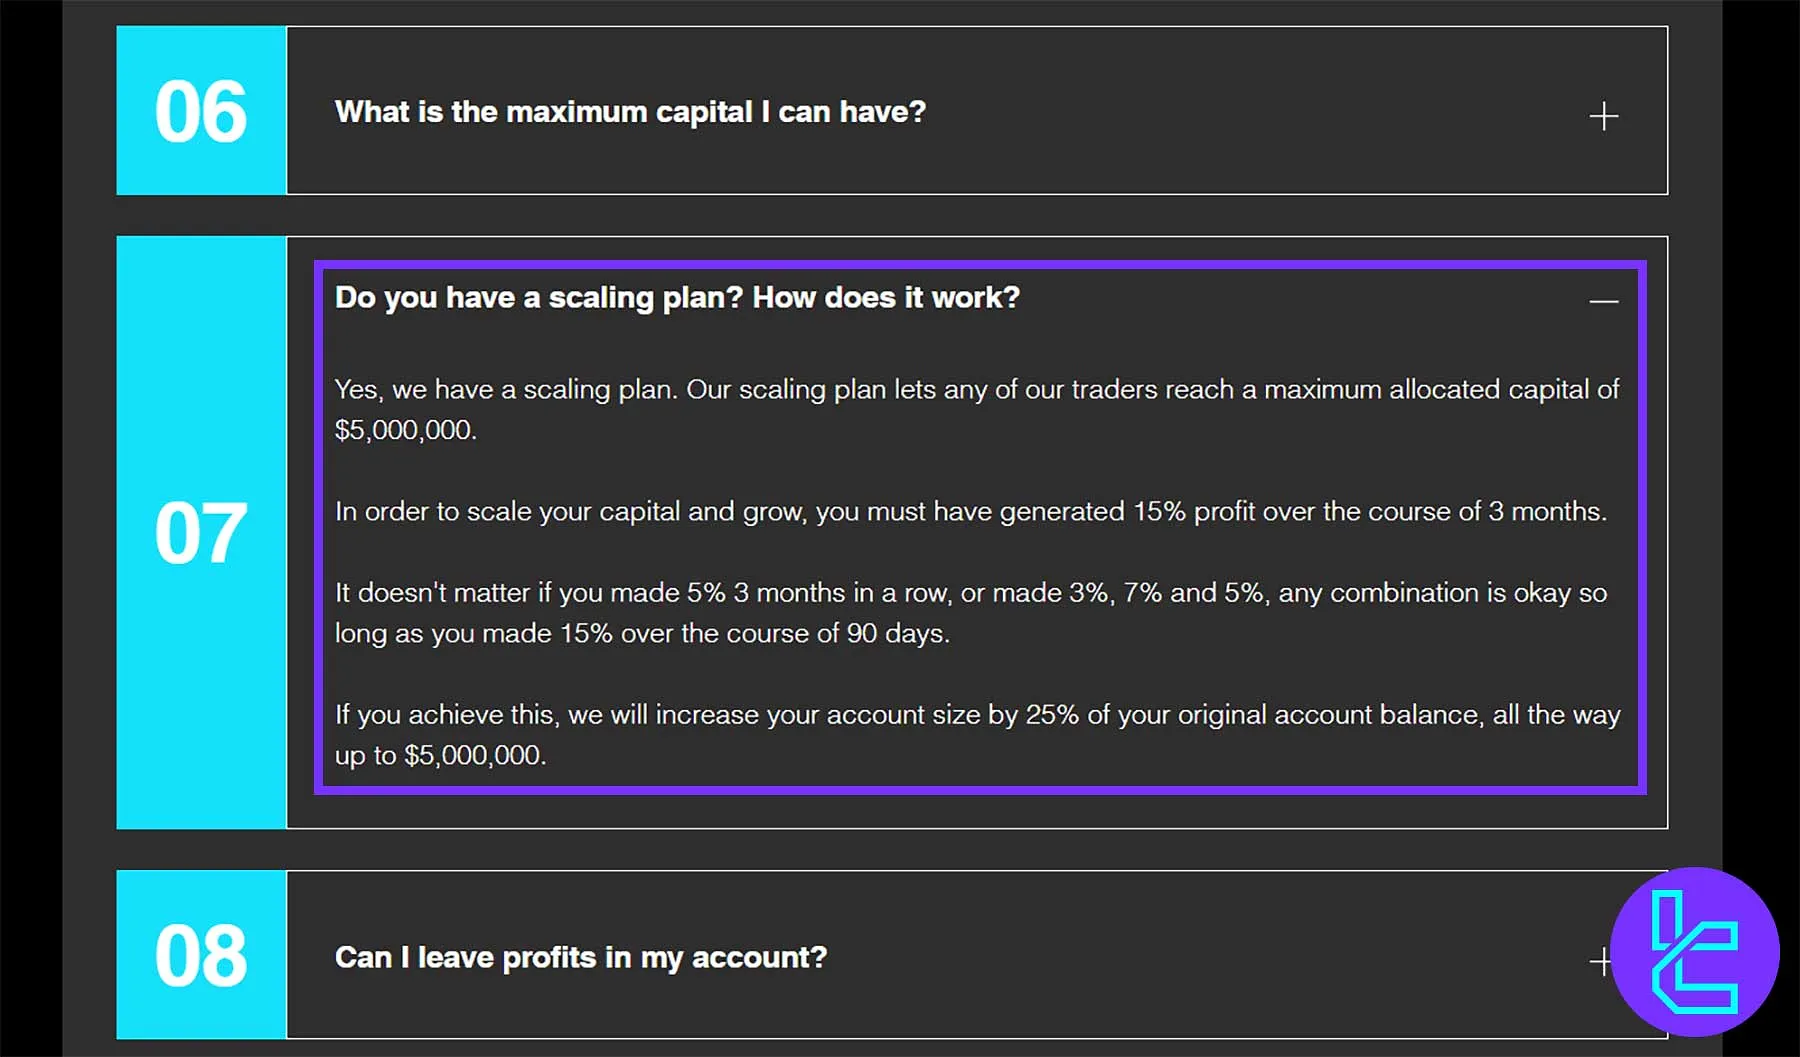Click the $5,000,000 text in the answer
The image size is (1800, 1057).
[x=407, y=430]
